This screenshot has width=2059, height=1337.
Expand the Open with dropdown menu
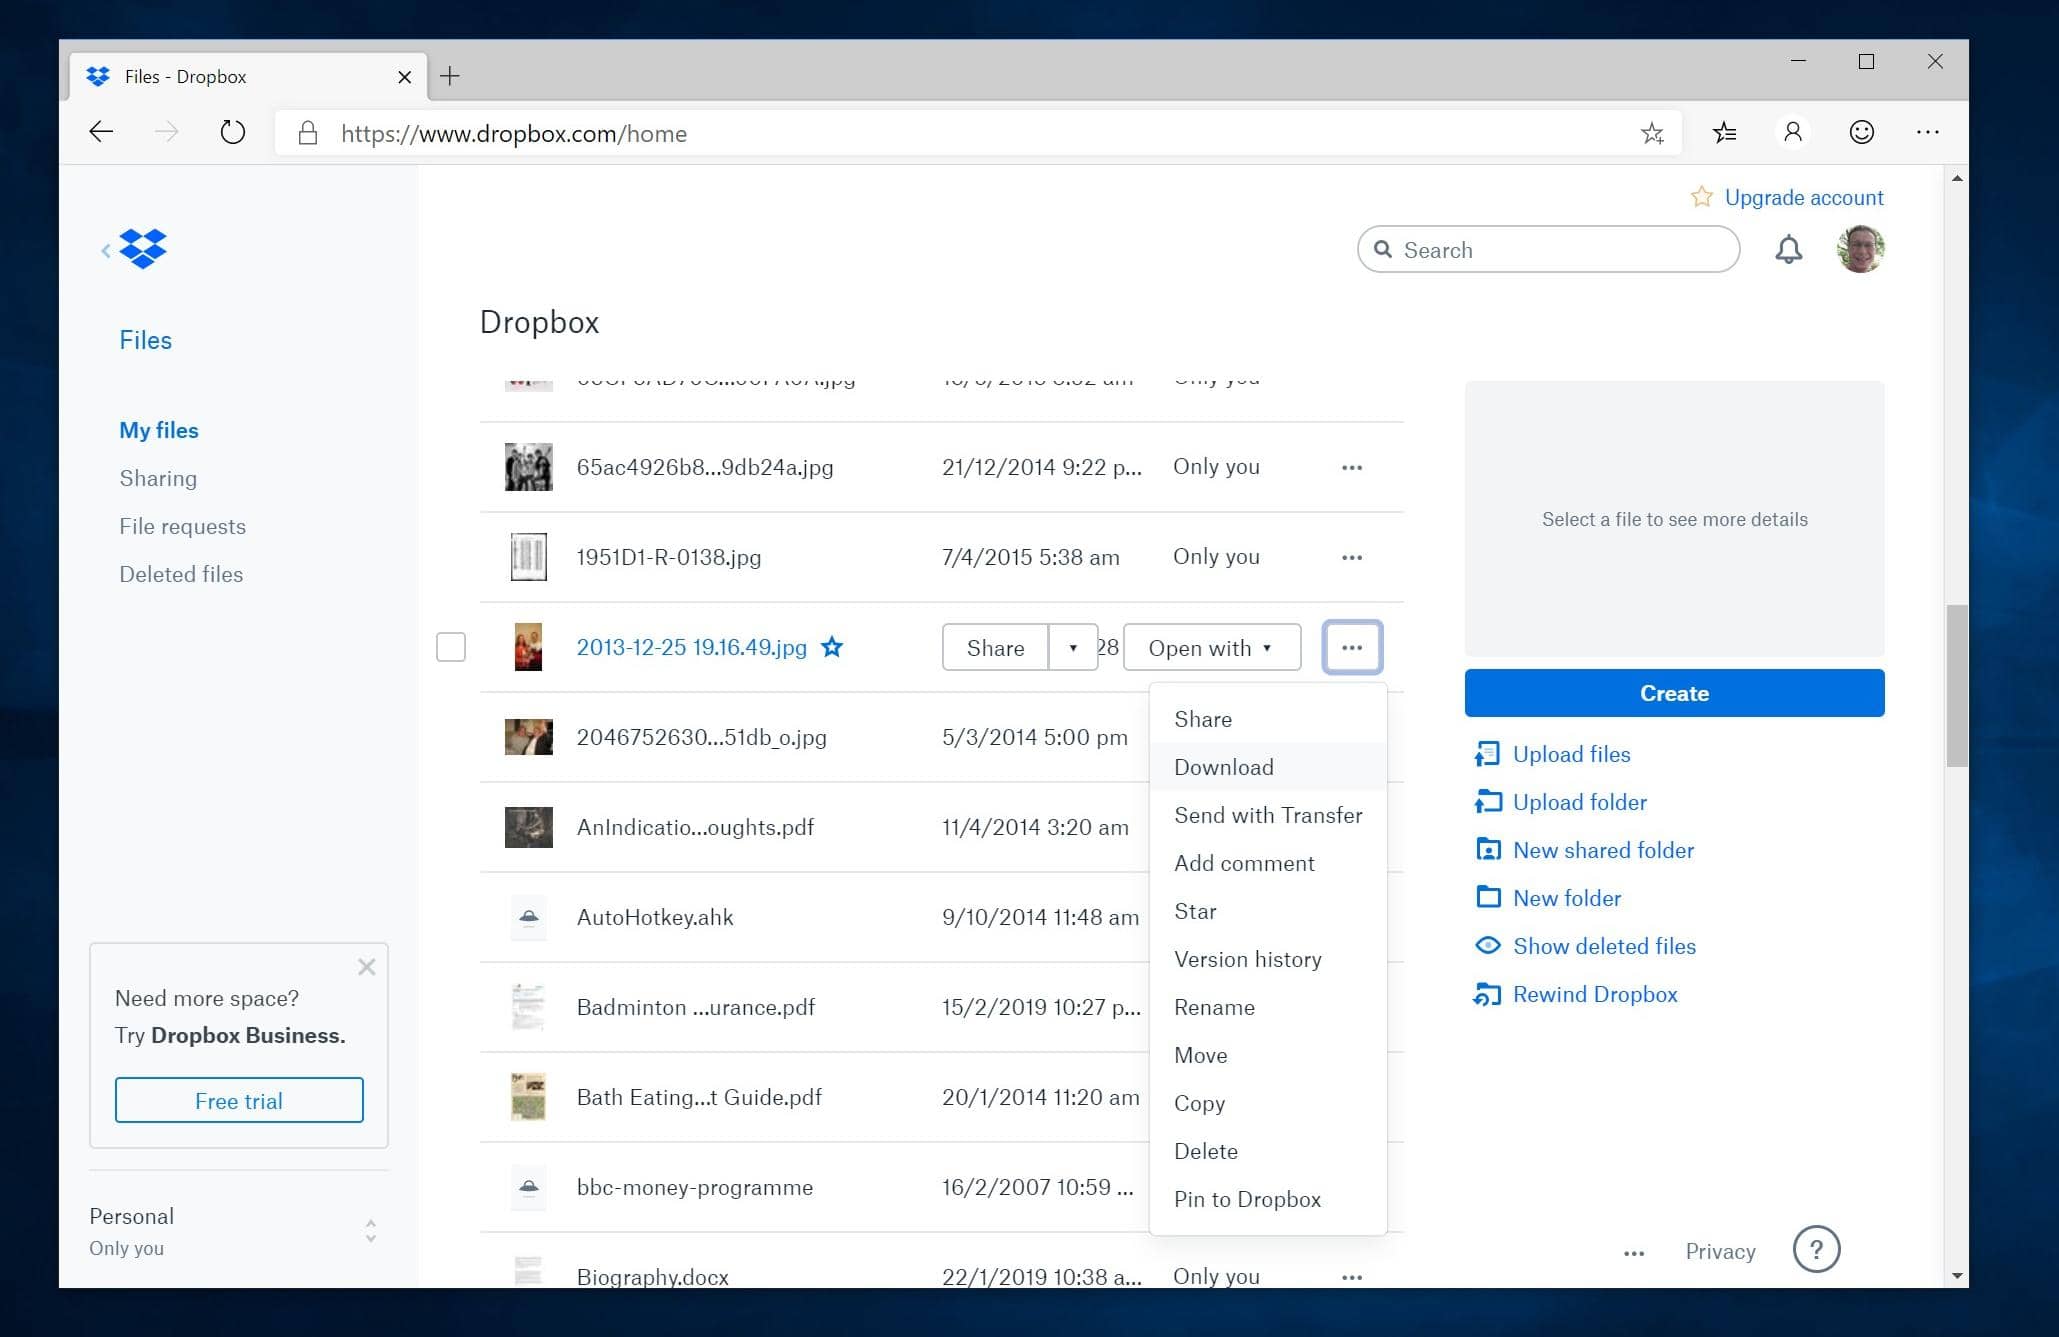1210,647
